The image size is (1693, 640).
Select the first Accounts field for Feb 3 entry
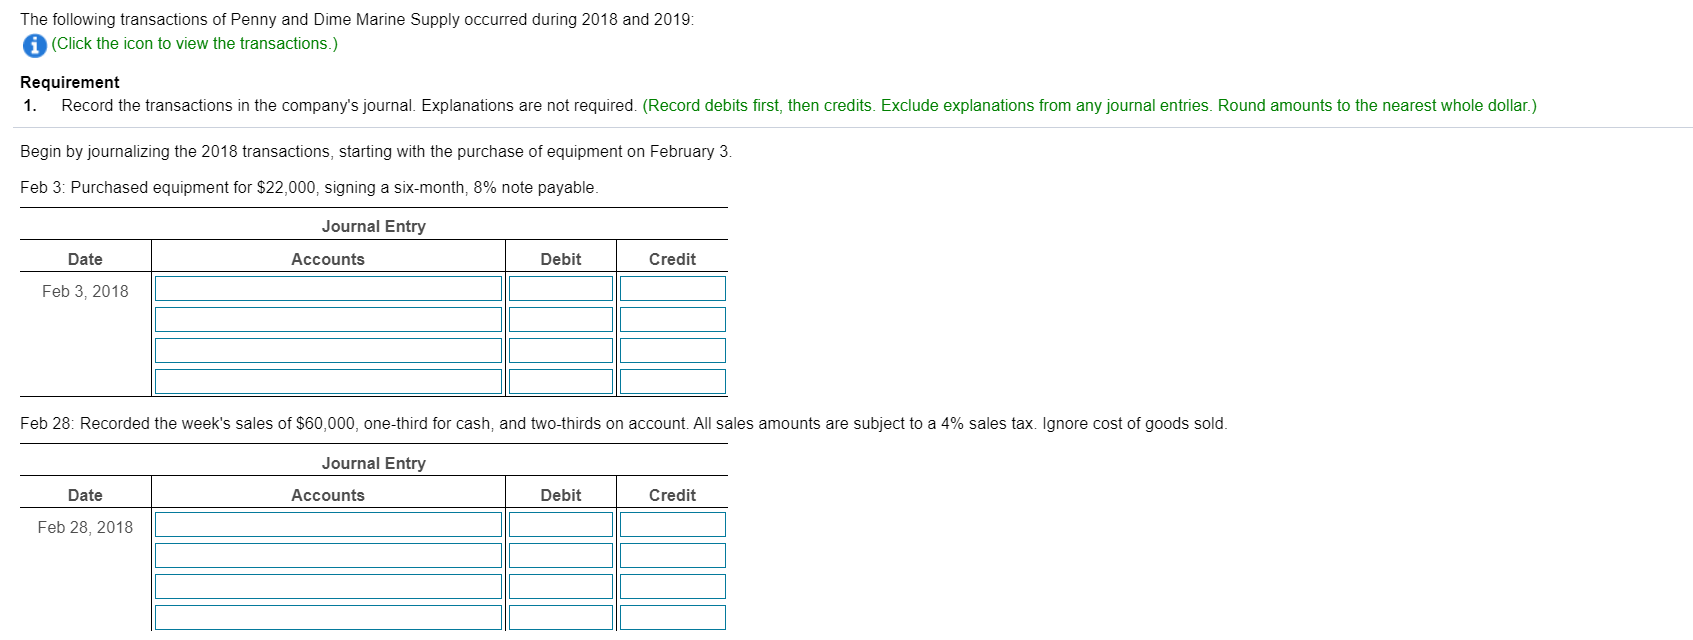point(328,288)
